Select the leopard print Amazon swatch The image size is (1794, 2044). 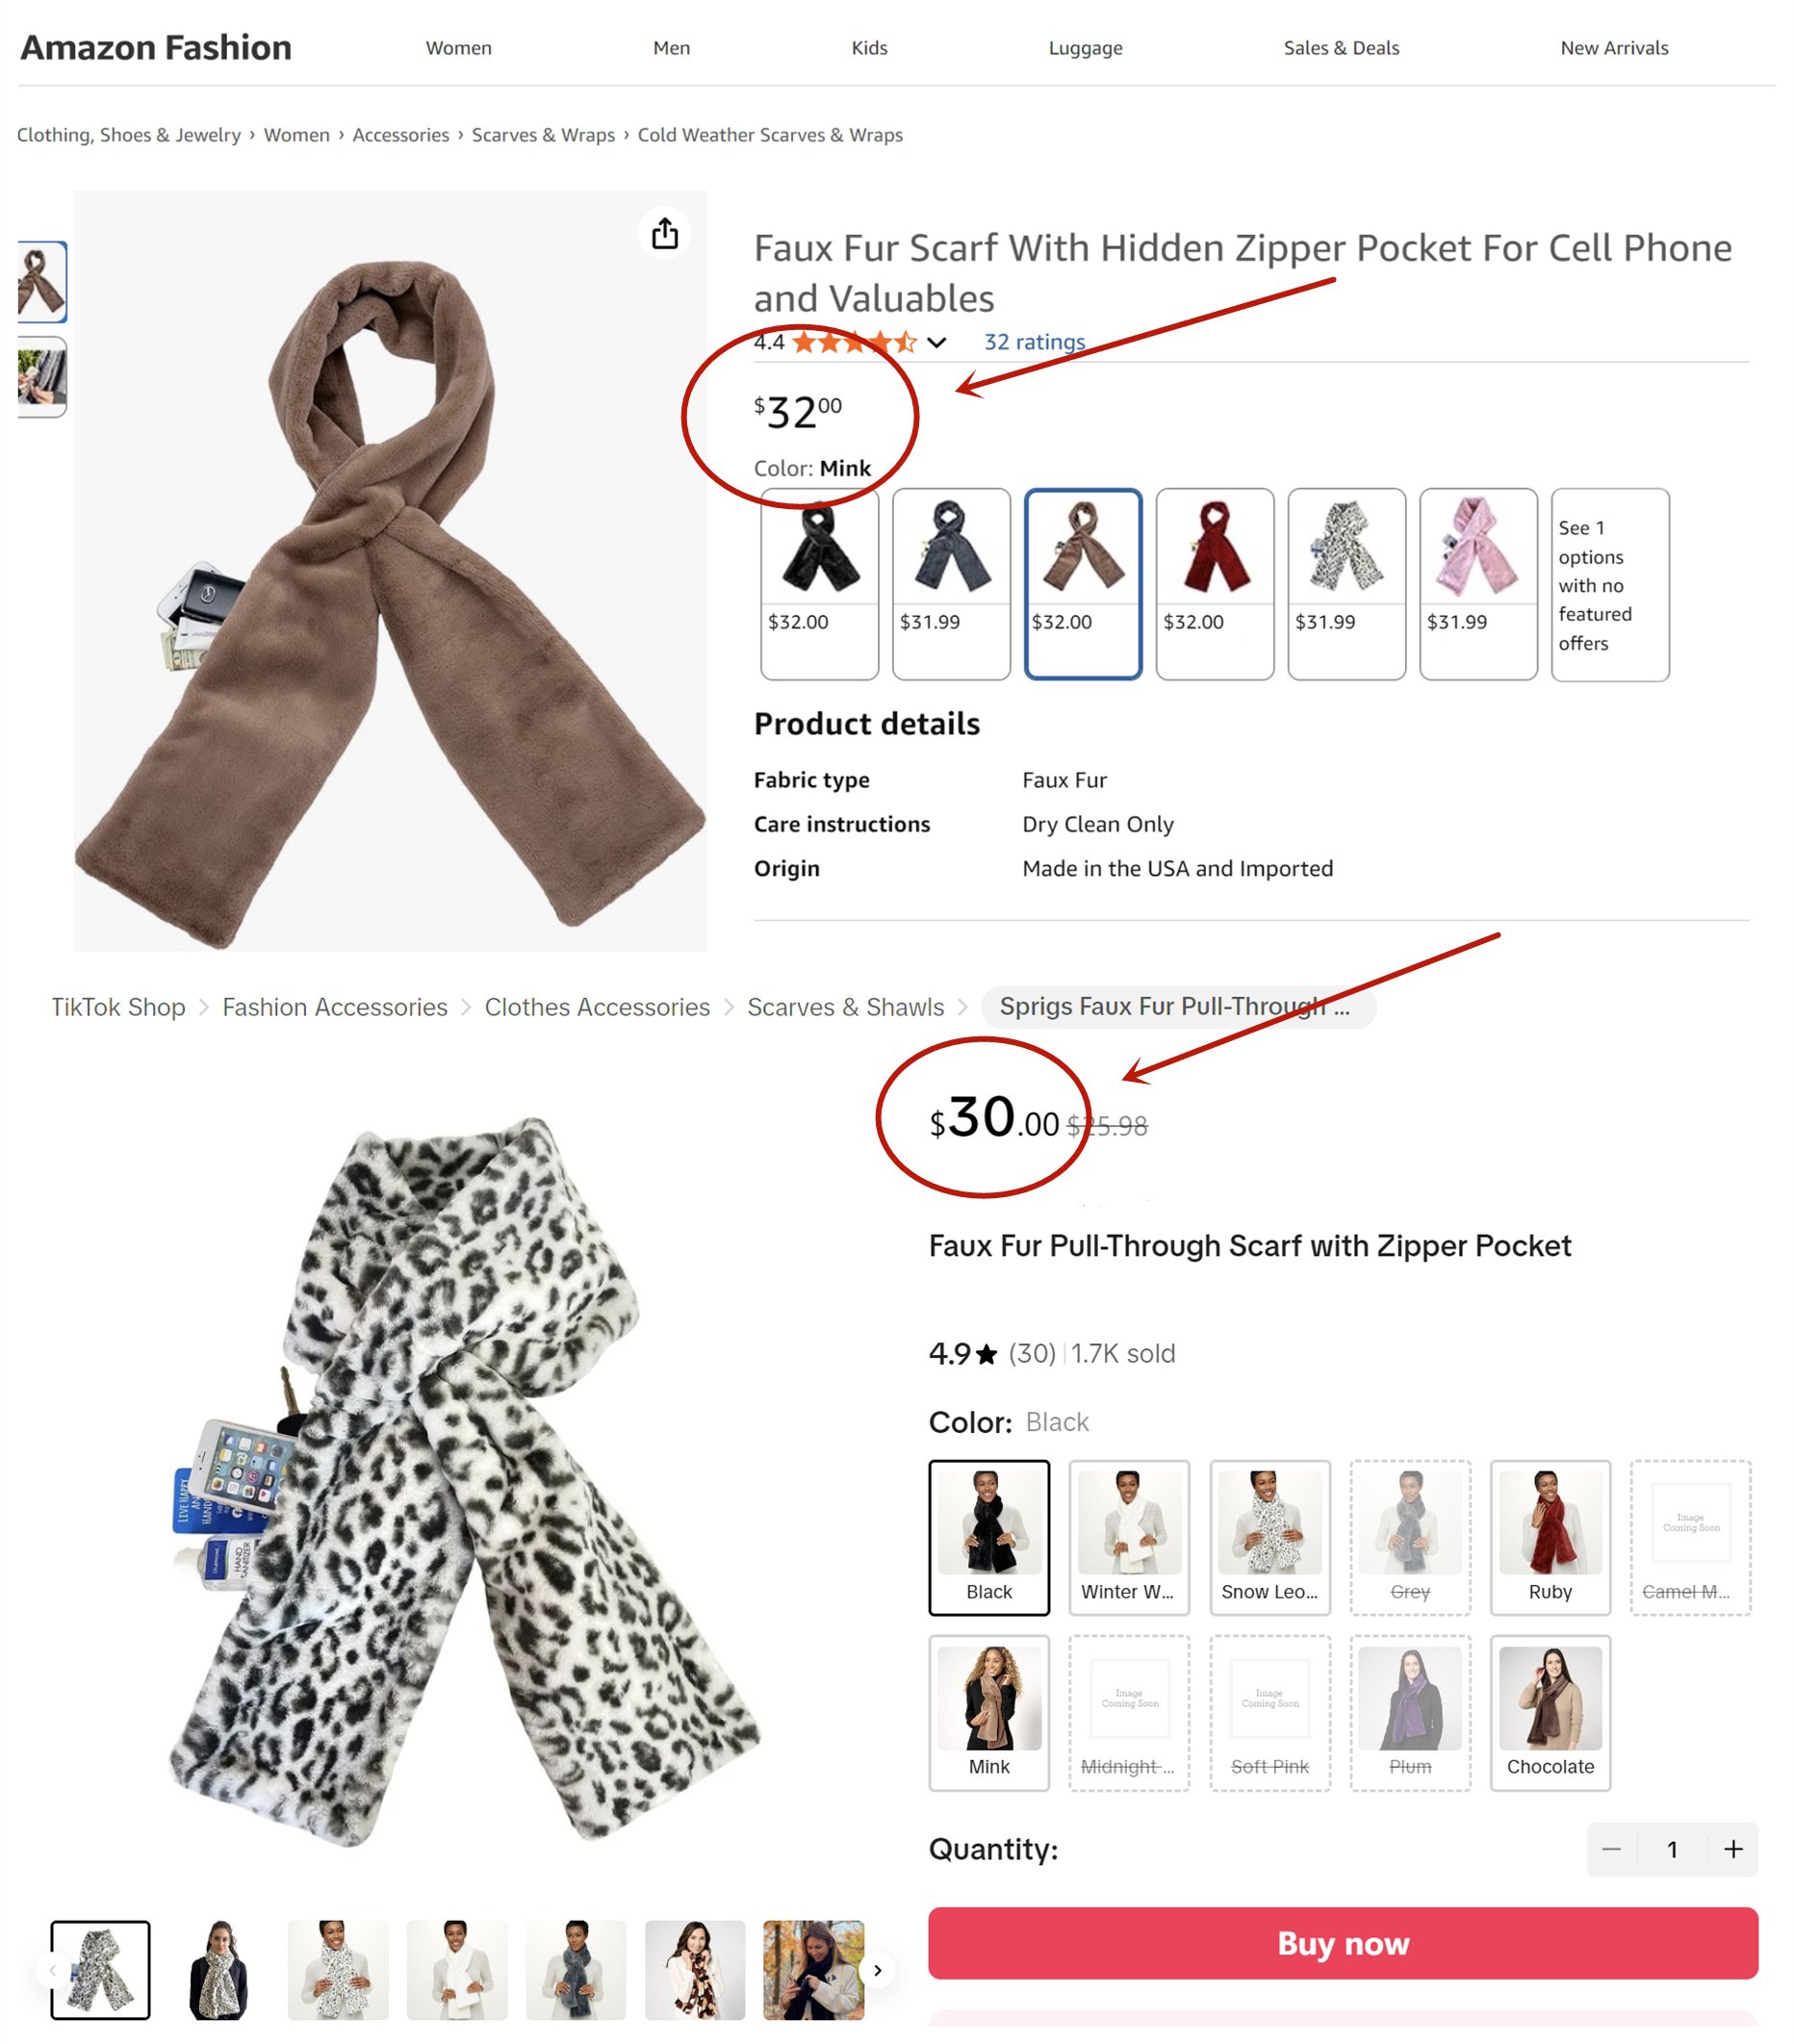[x=1346, y=584]
